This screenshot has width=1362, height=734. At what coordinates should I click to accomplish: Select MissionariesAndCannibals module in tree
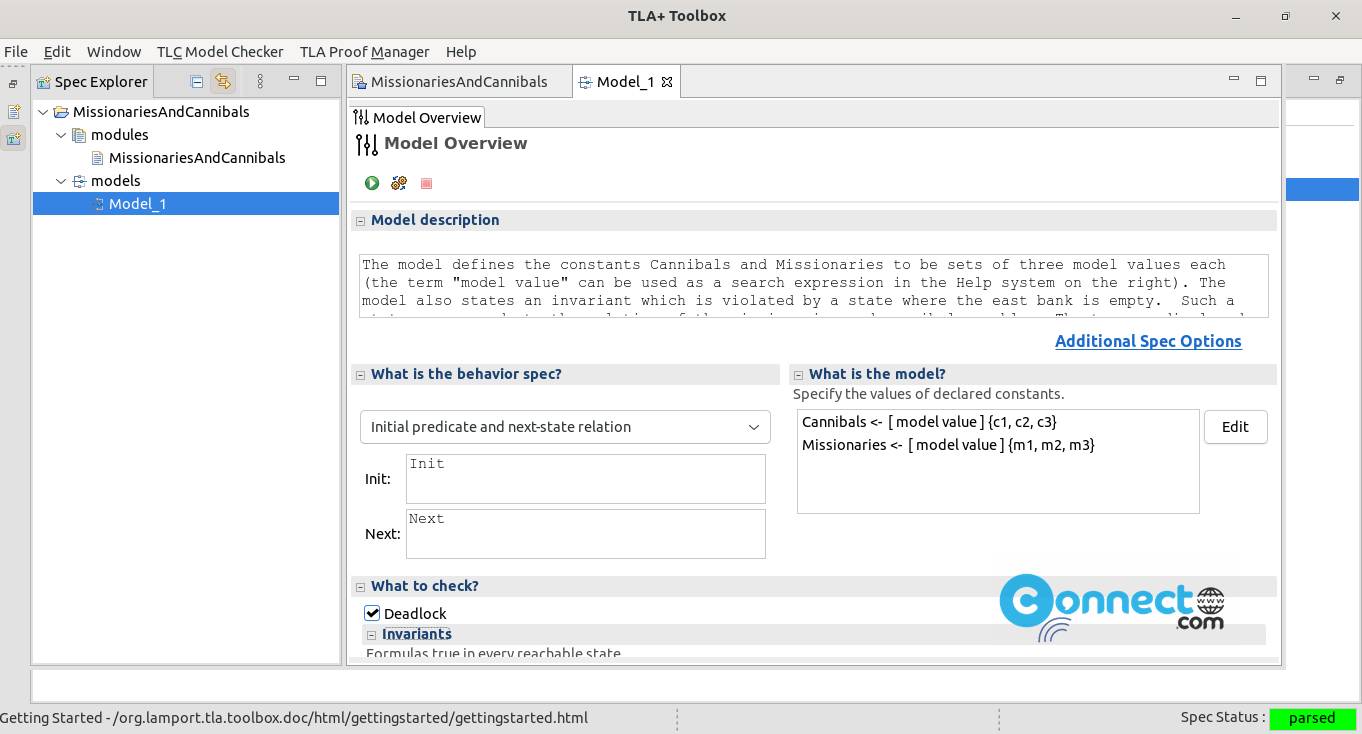point(197,158)
